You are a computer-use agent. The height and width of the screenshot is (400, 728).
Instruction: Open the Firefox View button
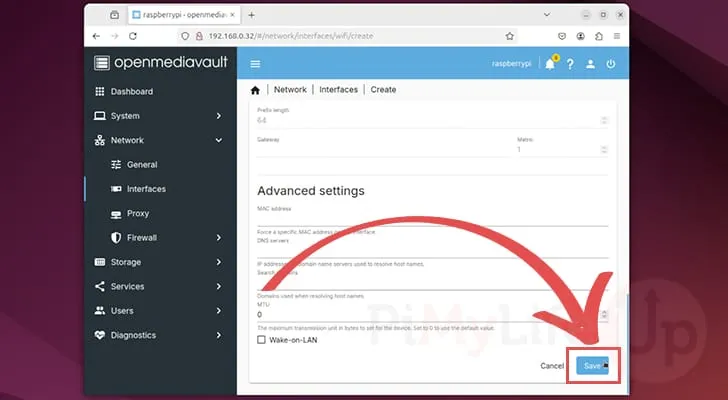click(x=114, y=15)
